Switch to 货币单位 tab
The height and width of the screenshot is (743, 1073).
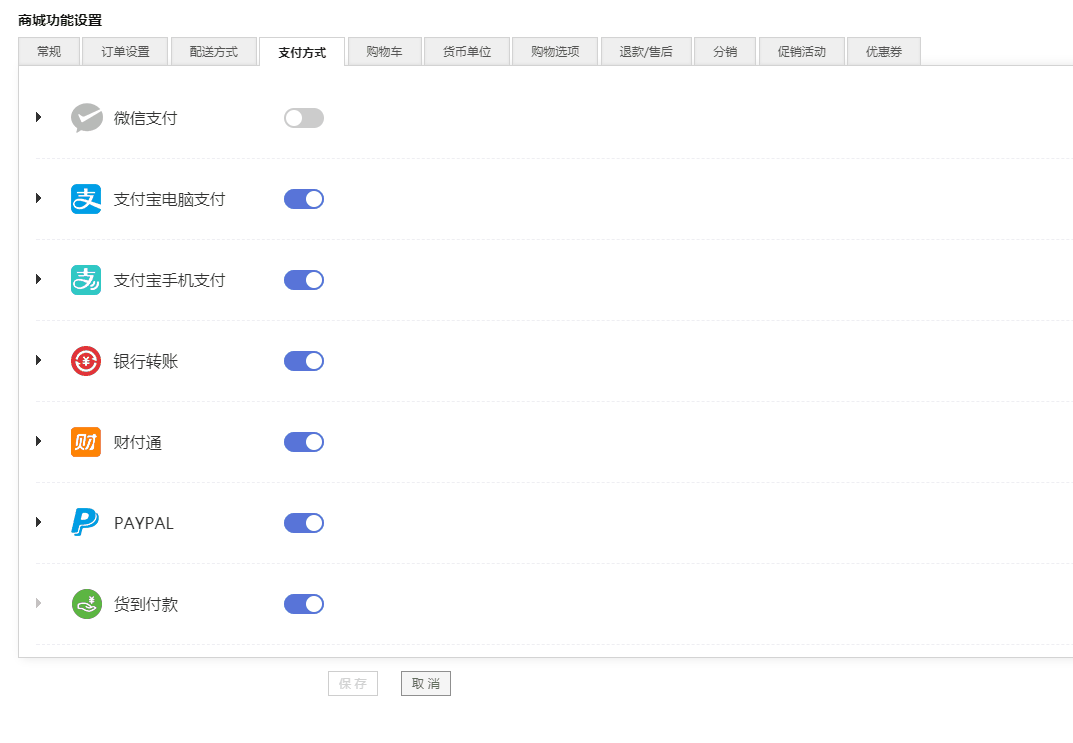(x=467, y=51)
